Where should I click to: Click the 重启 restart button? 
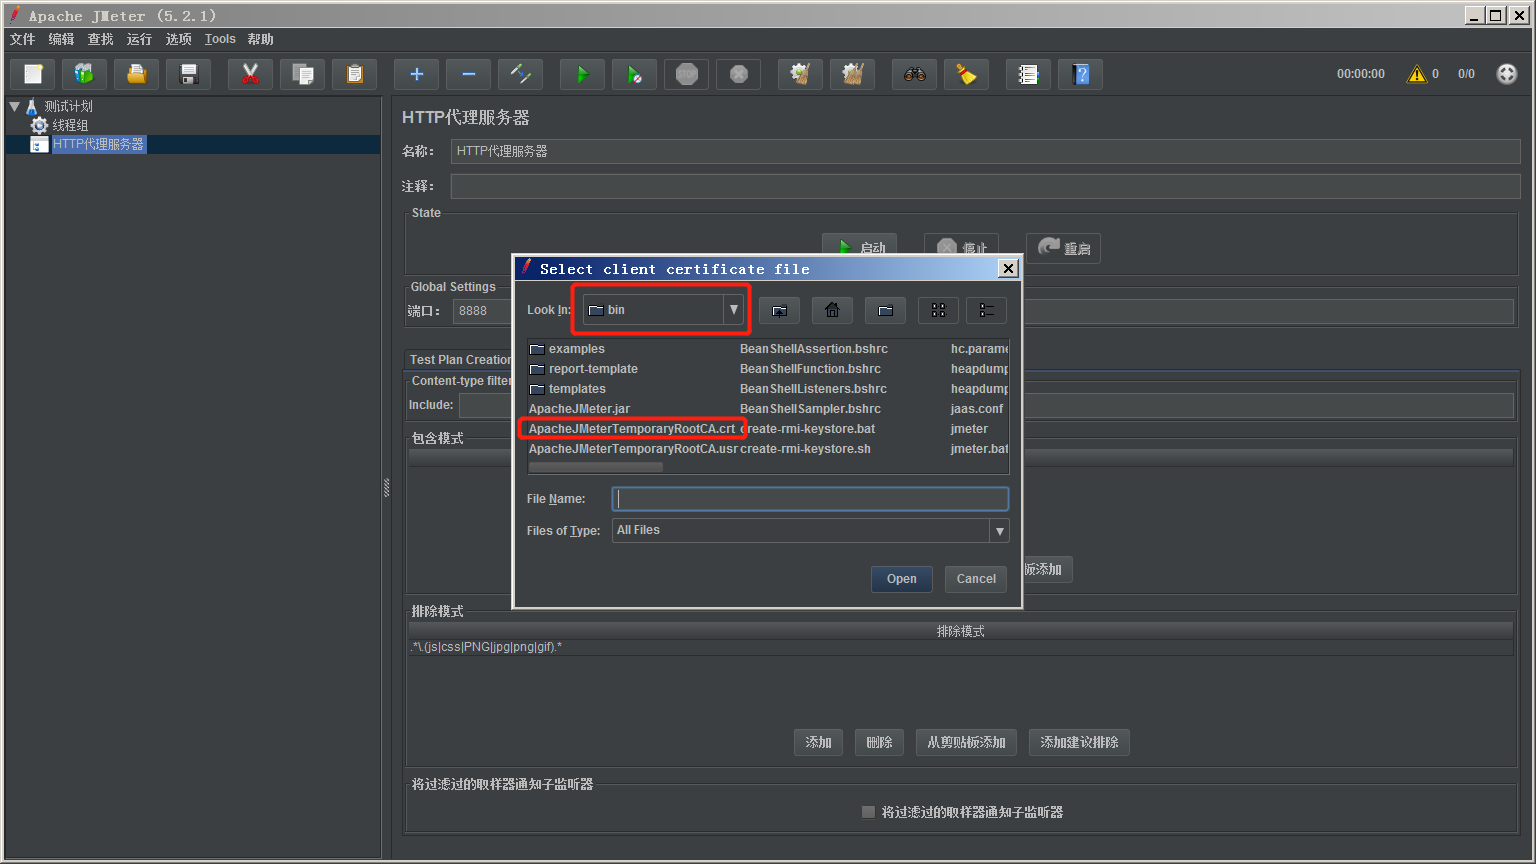tap(1063, 248)
